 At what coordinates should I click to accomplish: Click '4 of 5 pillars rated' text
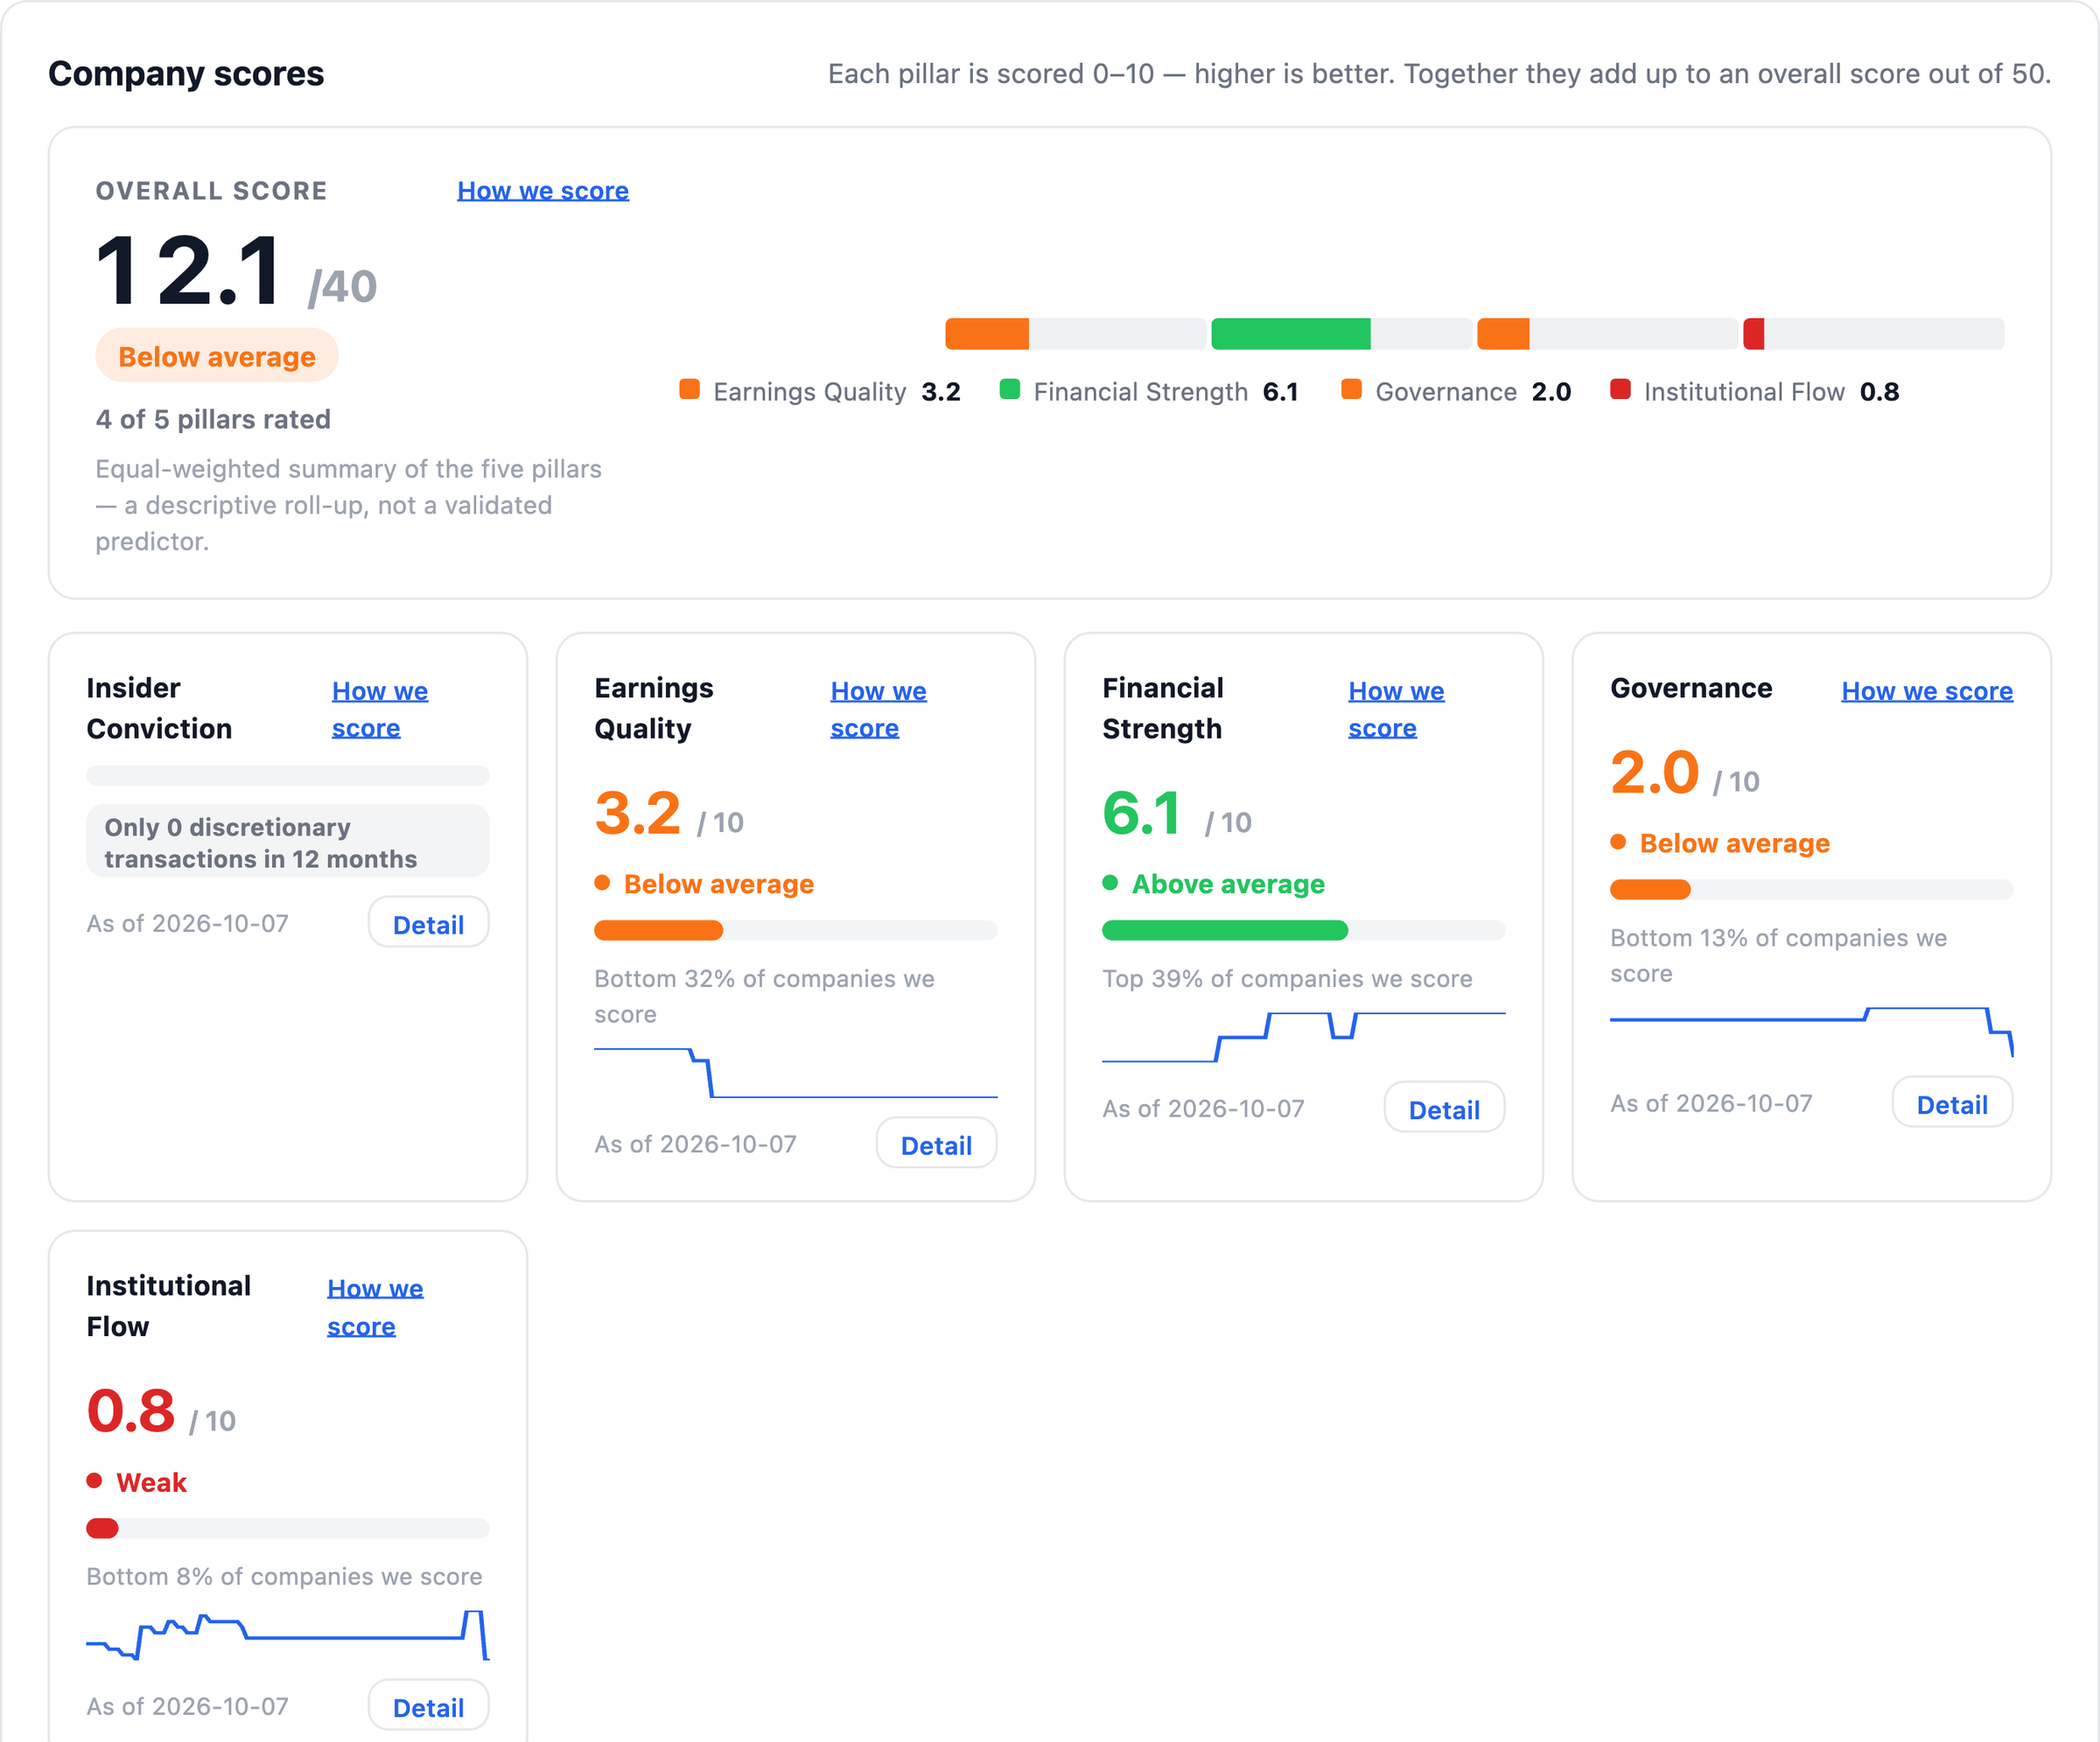(x=213, y=419)
